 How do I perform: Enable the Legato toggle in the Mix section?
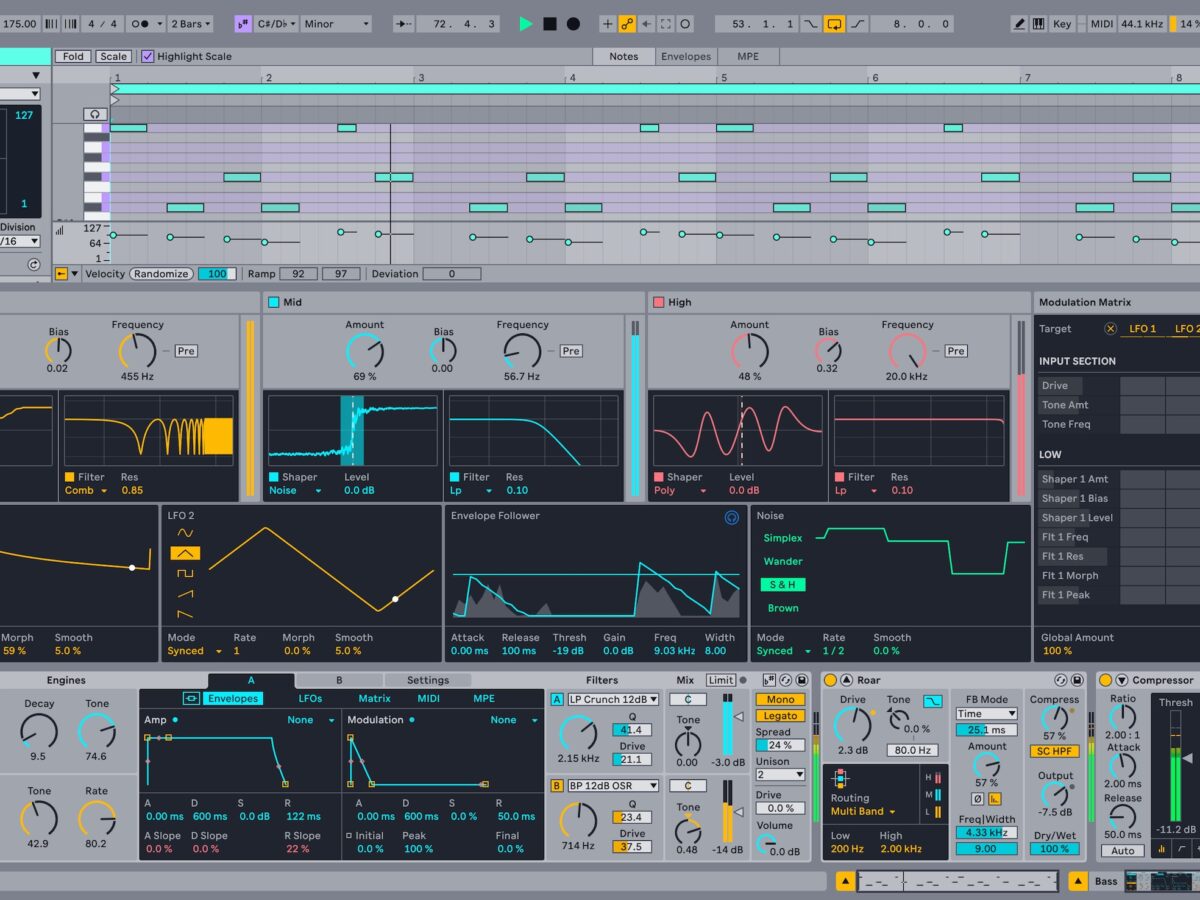pos(781,715)
